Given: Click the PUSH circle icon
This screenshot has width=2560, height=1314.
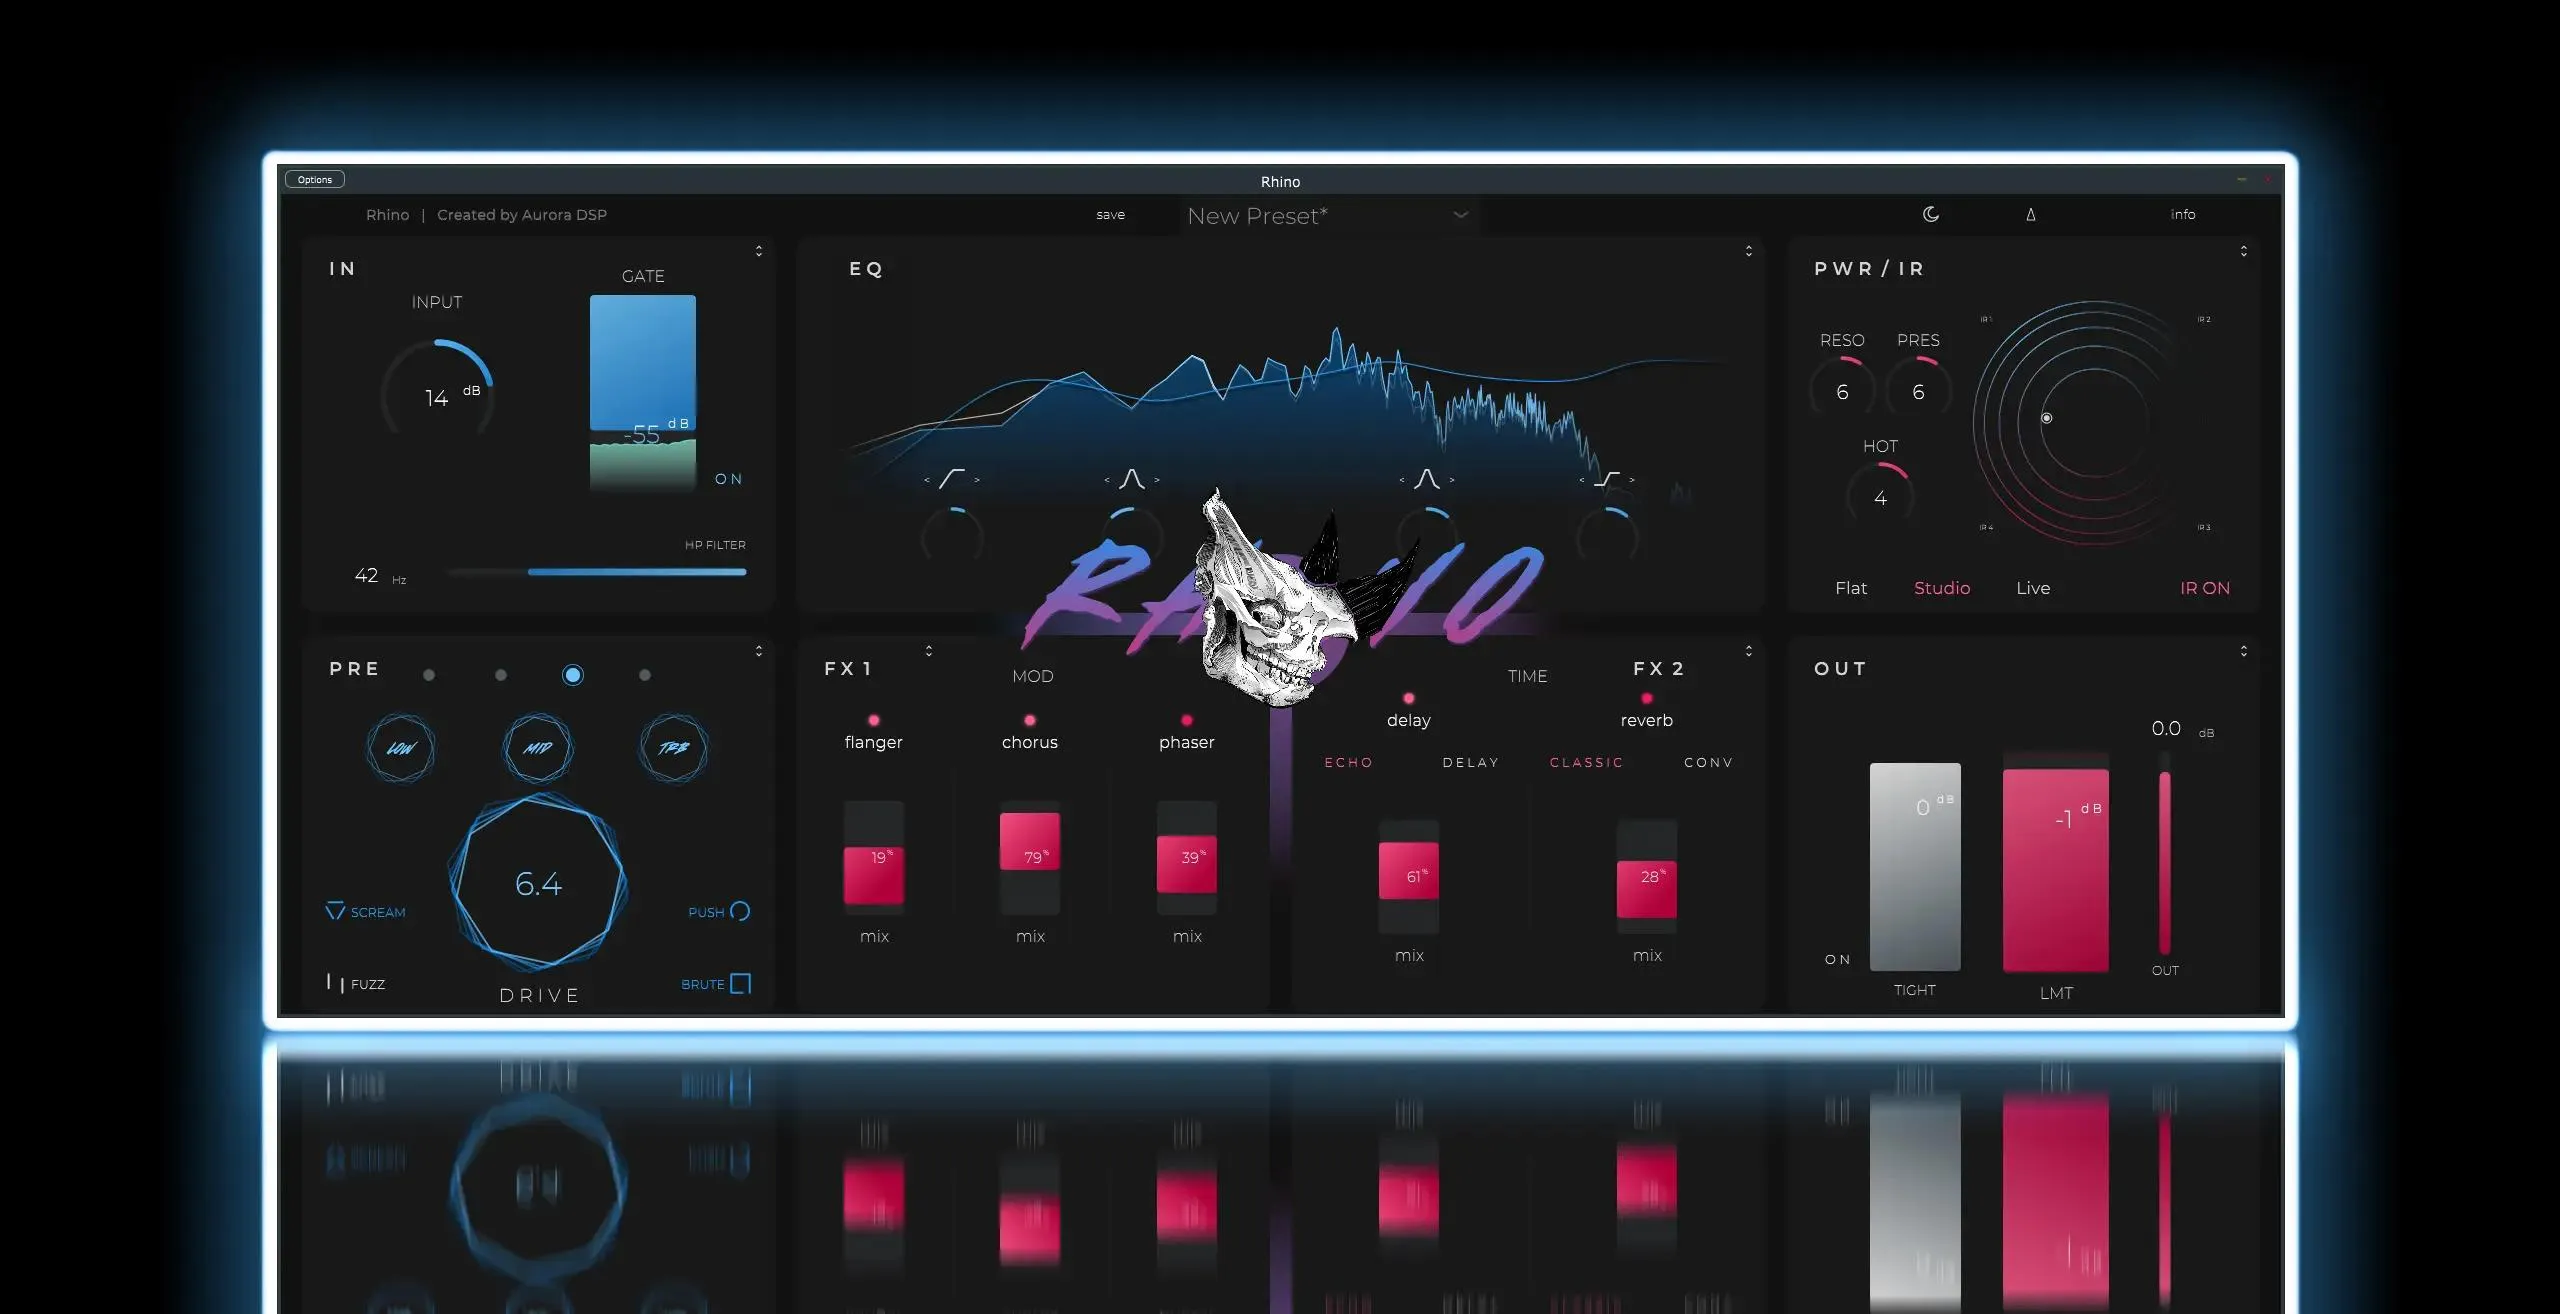Looking at the screenshot, I should click(x=740, y=911).
